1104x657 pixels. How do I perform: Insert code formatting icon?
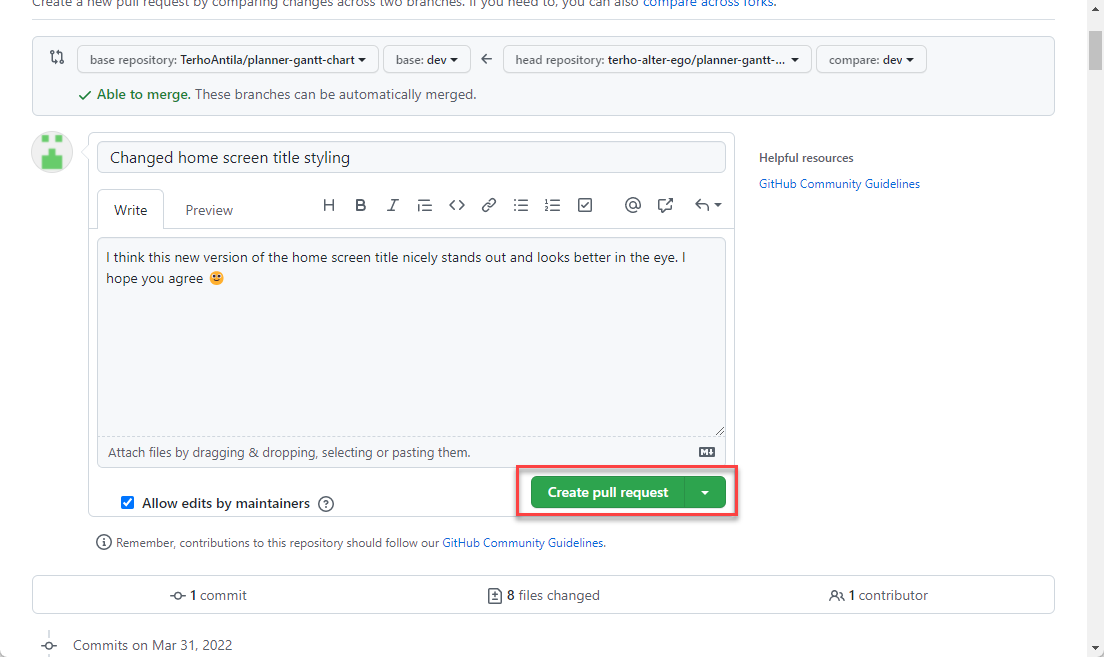coord(457,205)
